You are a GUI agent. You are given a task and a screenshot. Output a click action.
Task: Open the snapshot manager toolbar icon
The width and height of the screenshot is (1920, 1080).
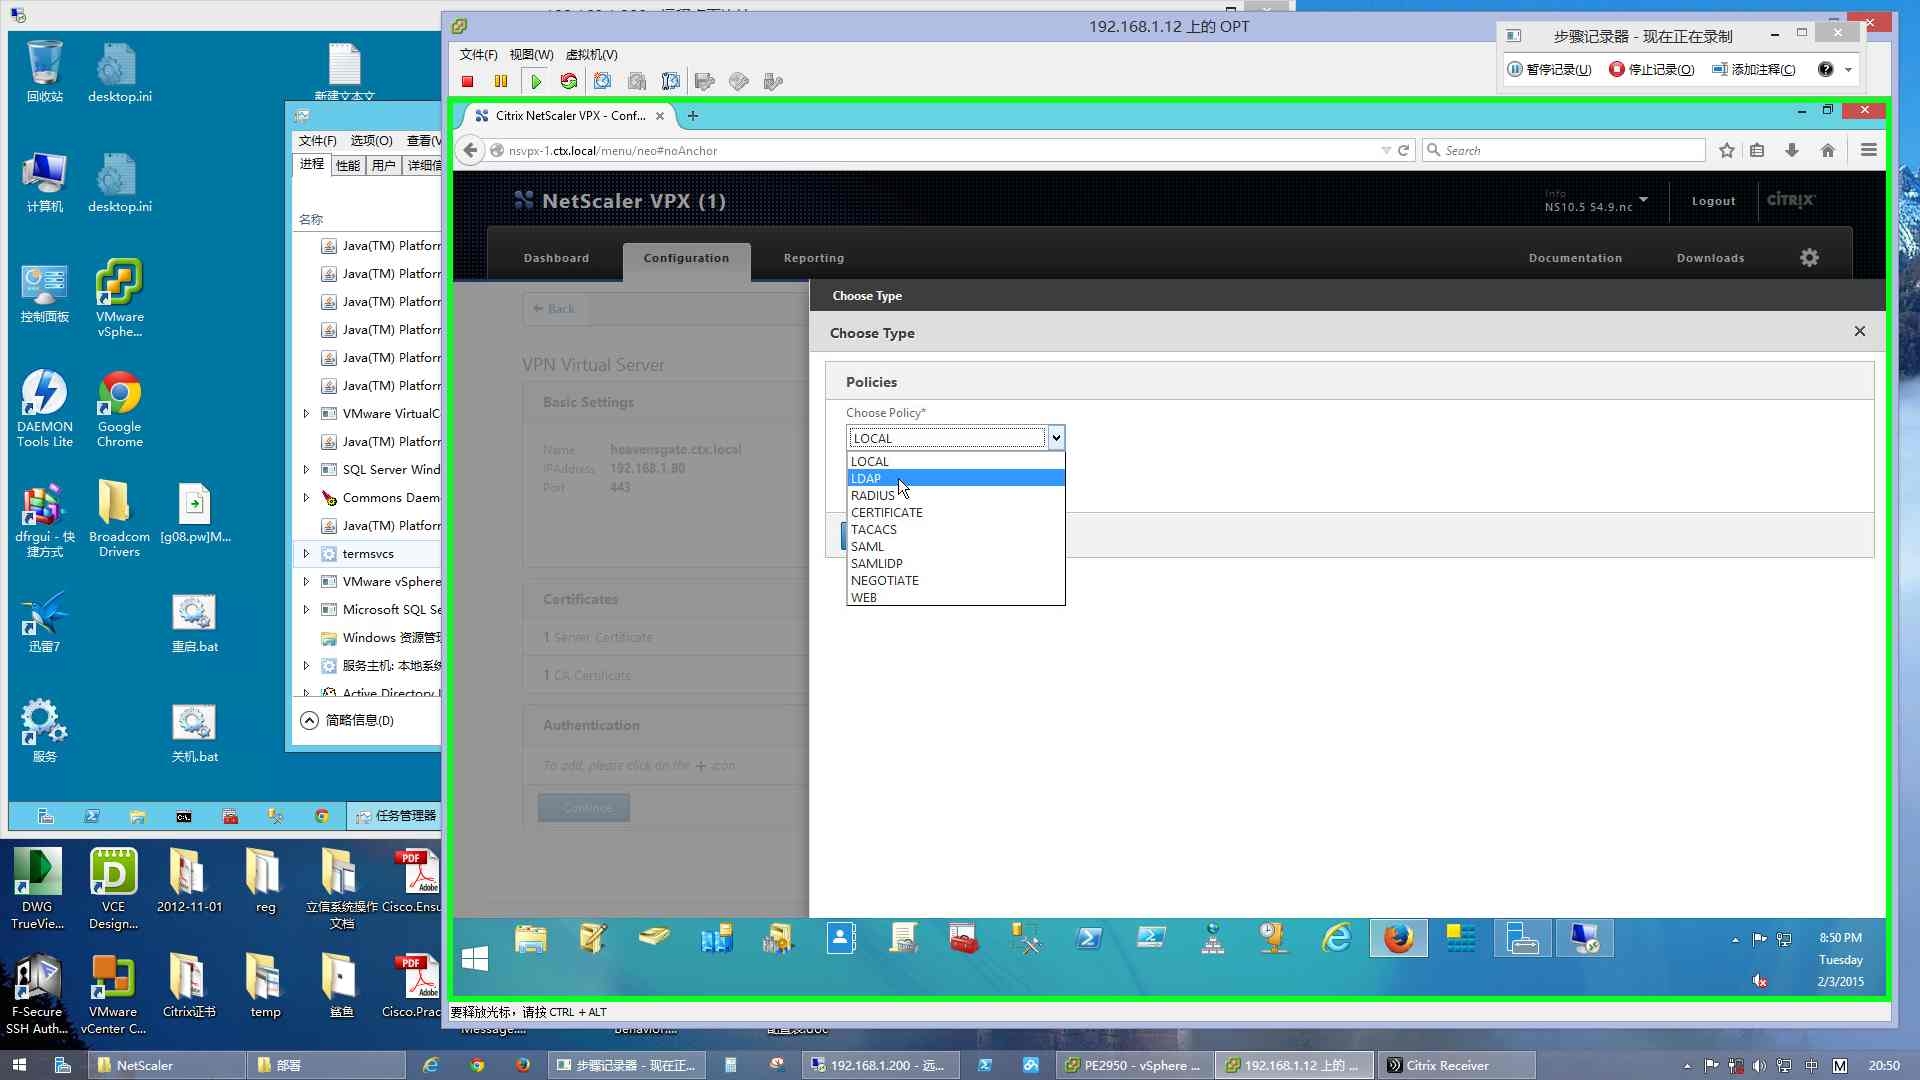(671, 82)
